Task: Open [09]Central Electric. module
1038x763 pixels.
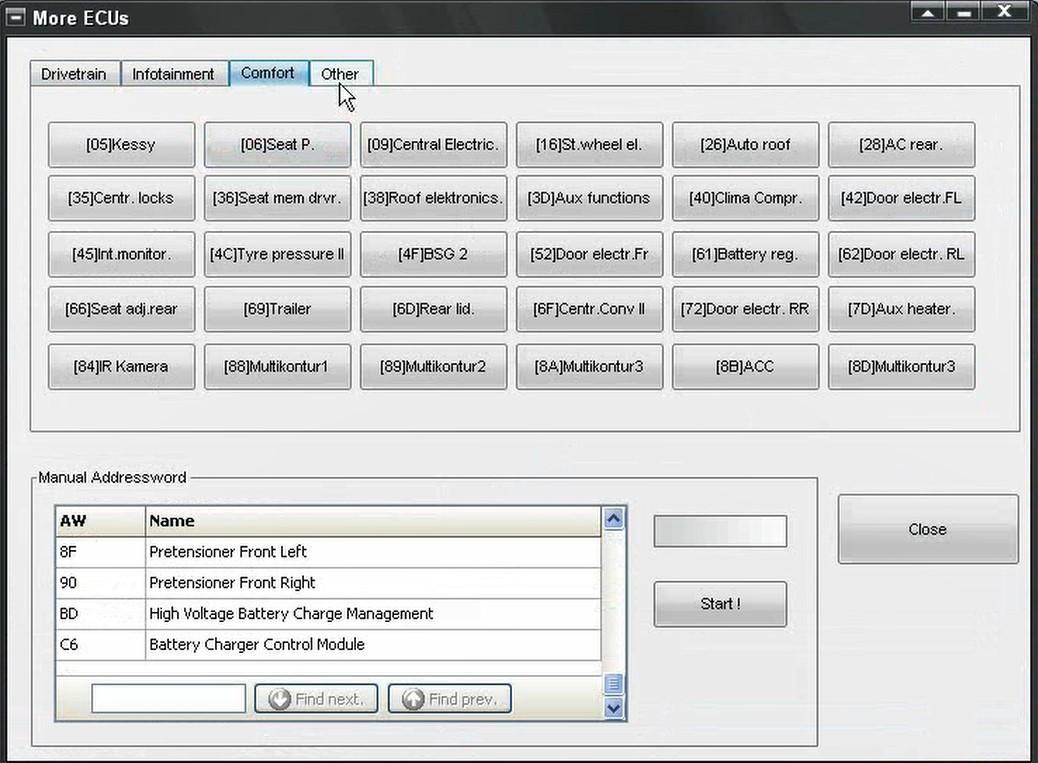Action: tap(433, 145)
